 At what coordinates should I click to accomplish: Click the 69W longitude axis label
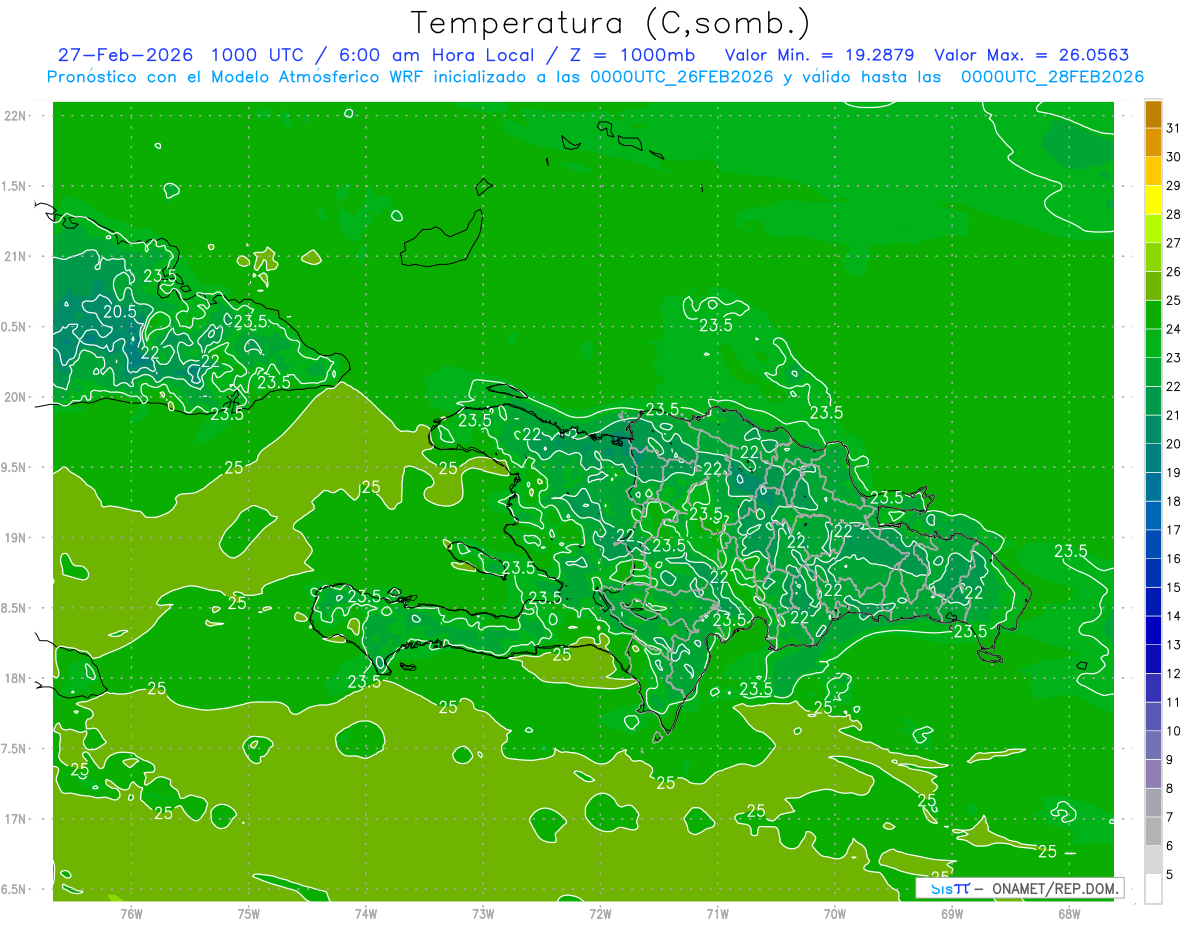click(x=952, y=914)
